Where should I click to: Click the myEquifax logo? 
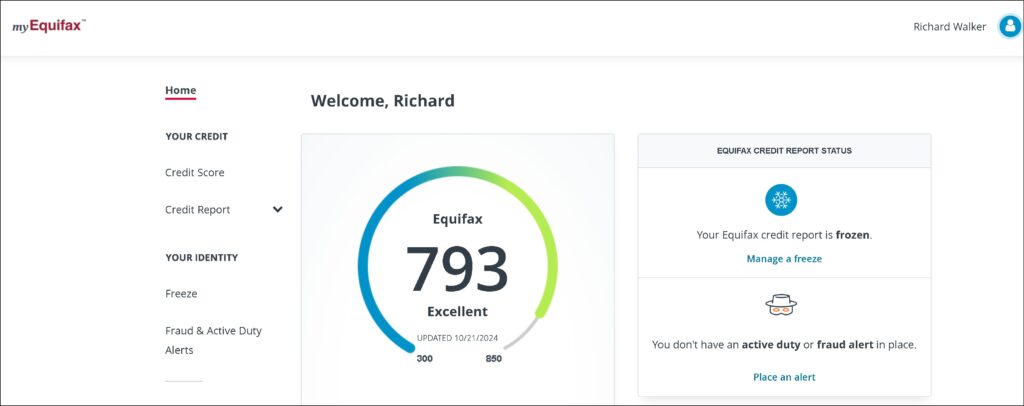[49, 27]
